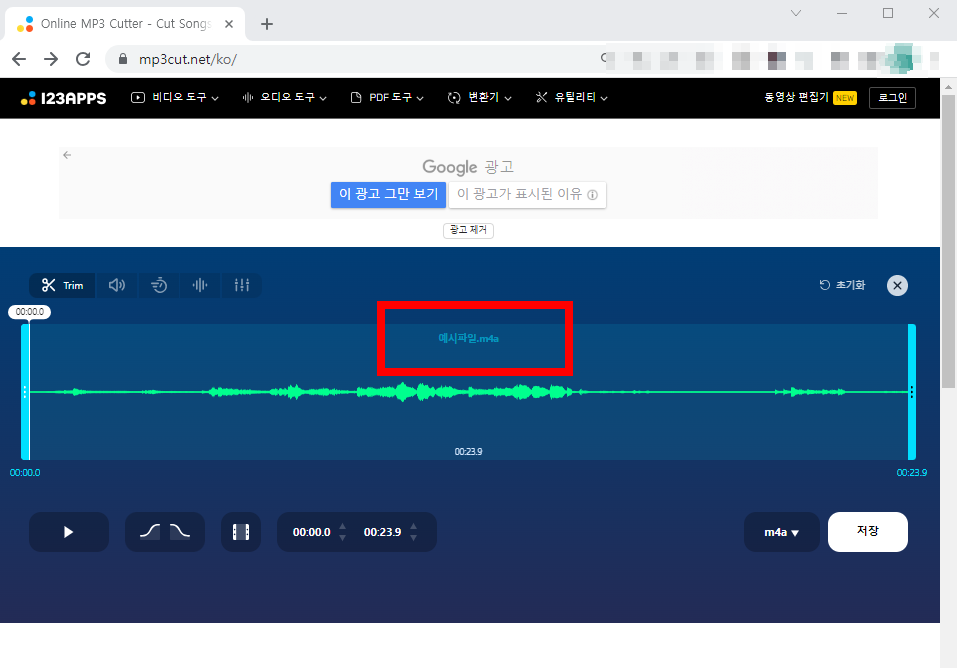Open the audio effects sliders tool
This screenshot has height=668, width=957.
tap(241, 285)
